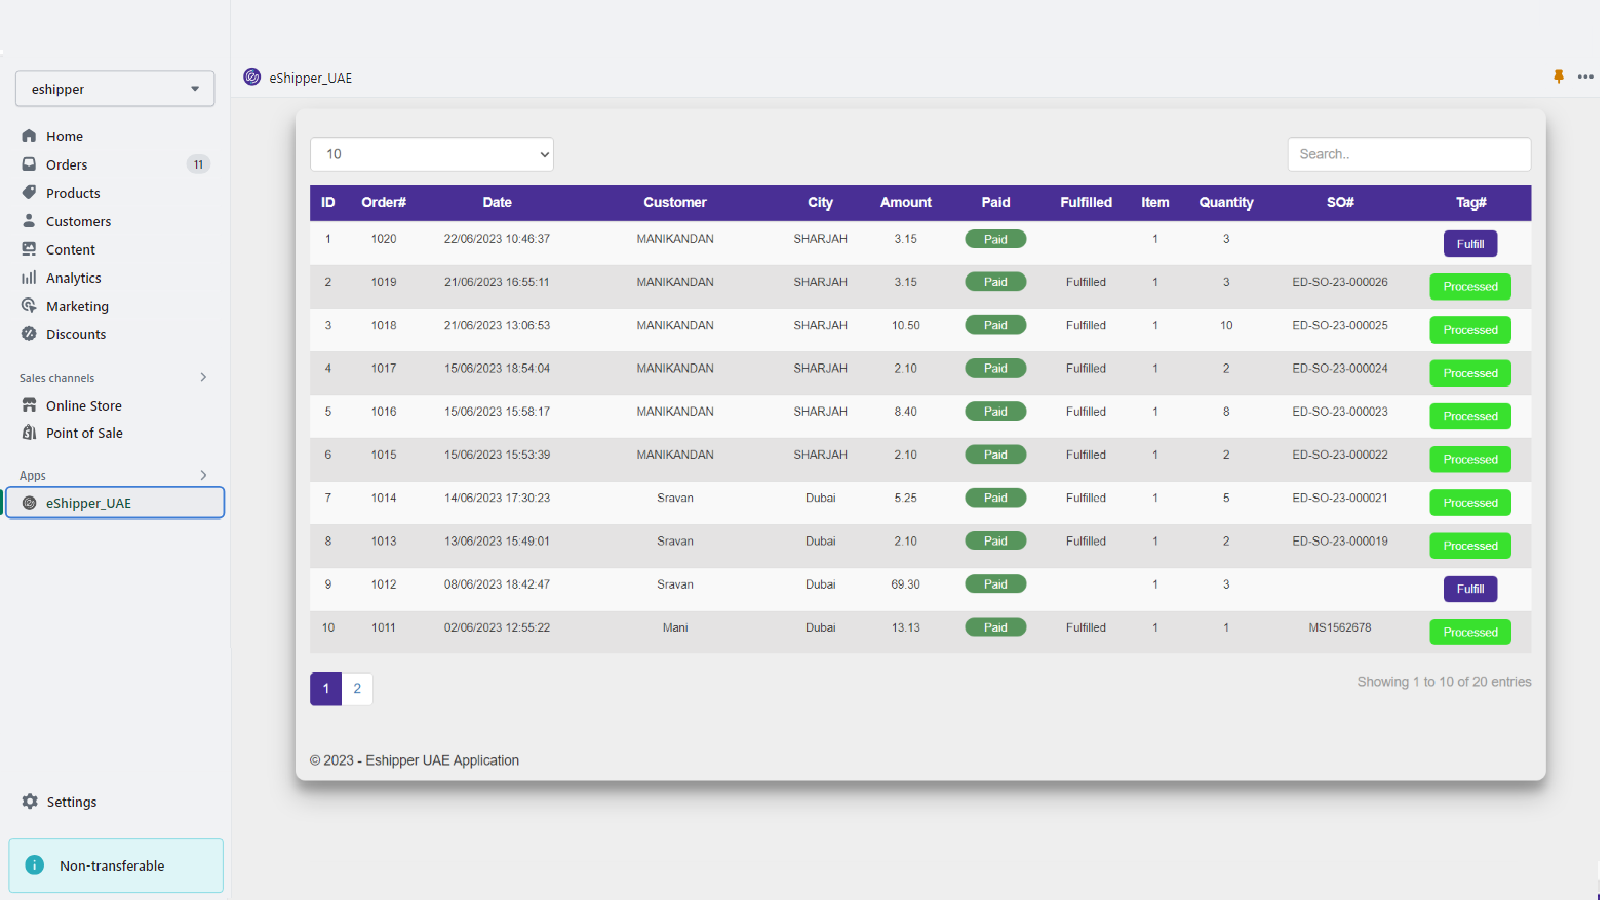Sort by the City column header
Viewport: 1600px width, 900px height.
pyautogui.click(x=820, y=202)
